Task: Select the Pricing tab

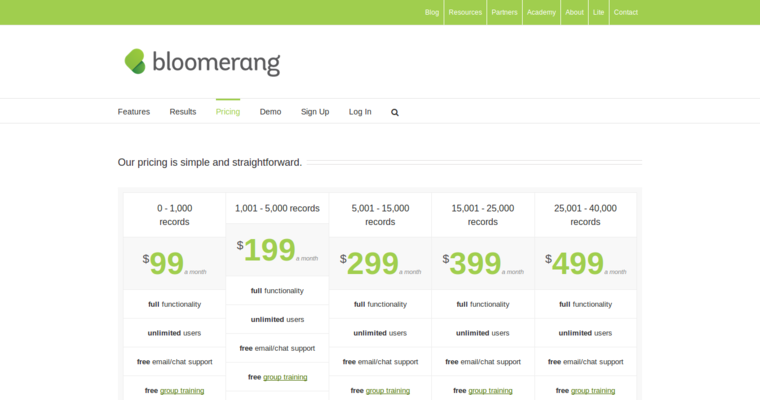Action: coord(228,112)
